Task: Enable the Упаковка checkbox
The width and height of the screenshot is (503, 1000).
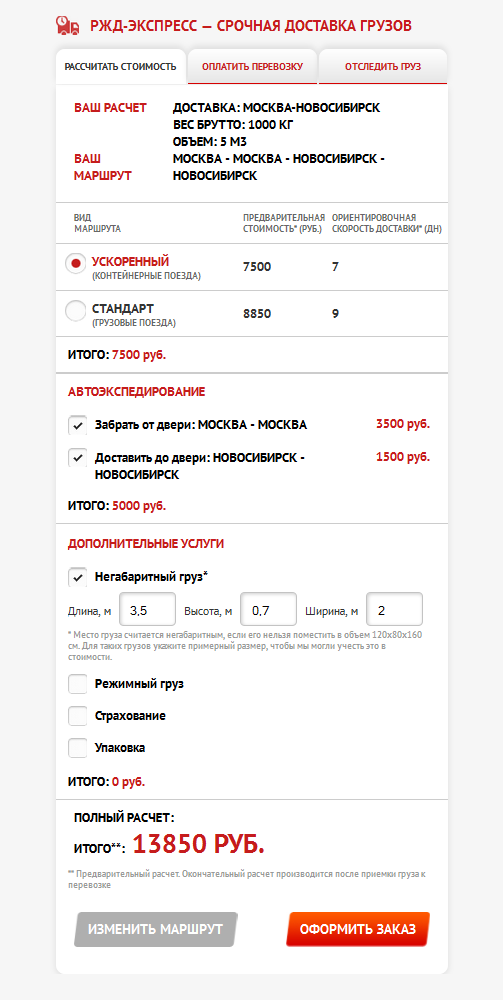Action: point(78,748)
